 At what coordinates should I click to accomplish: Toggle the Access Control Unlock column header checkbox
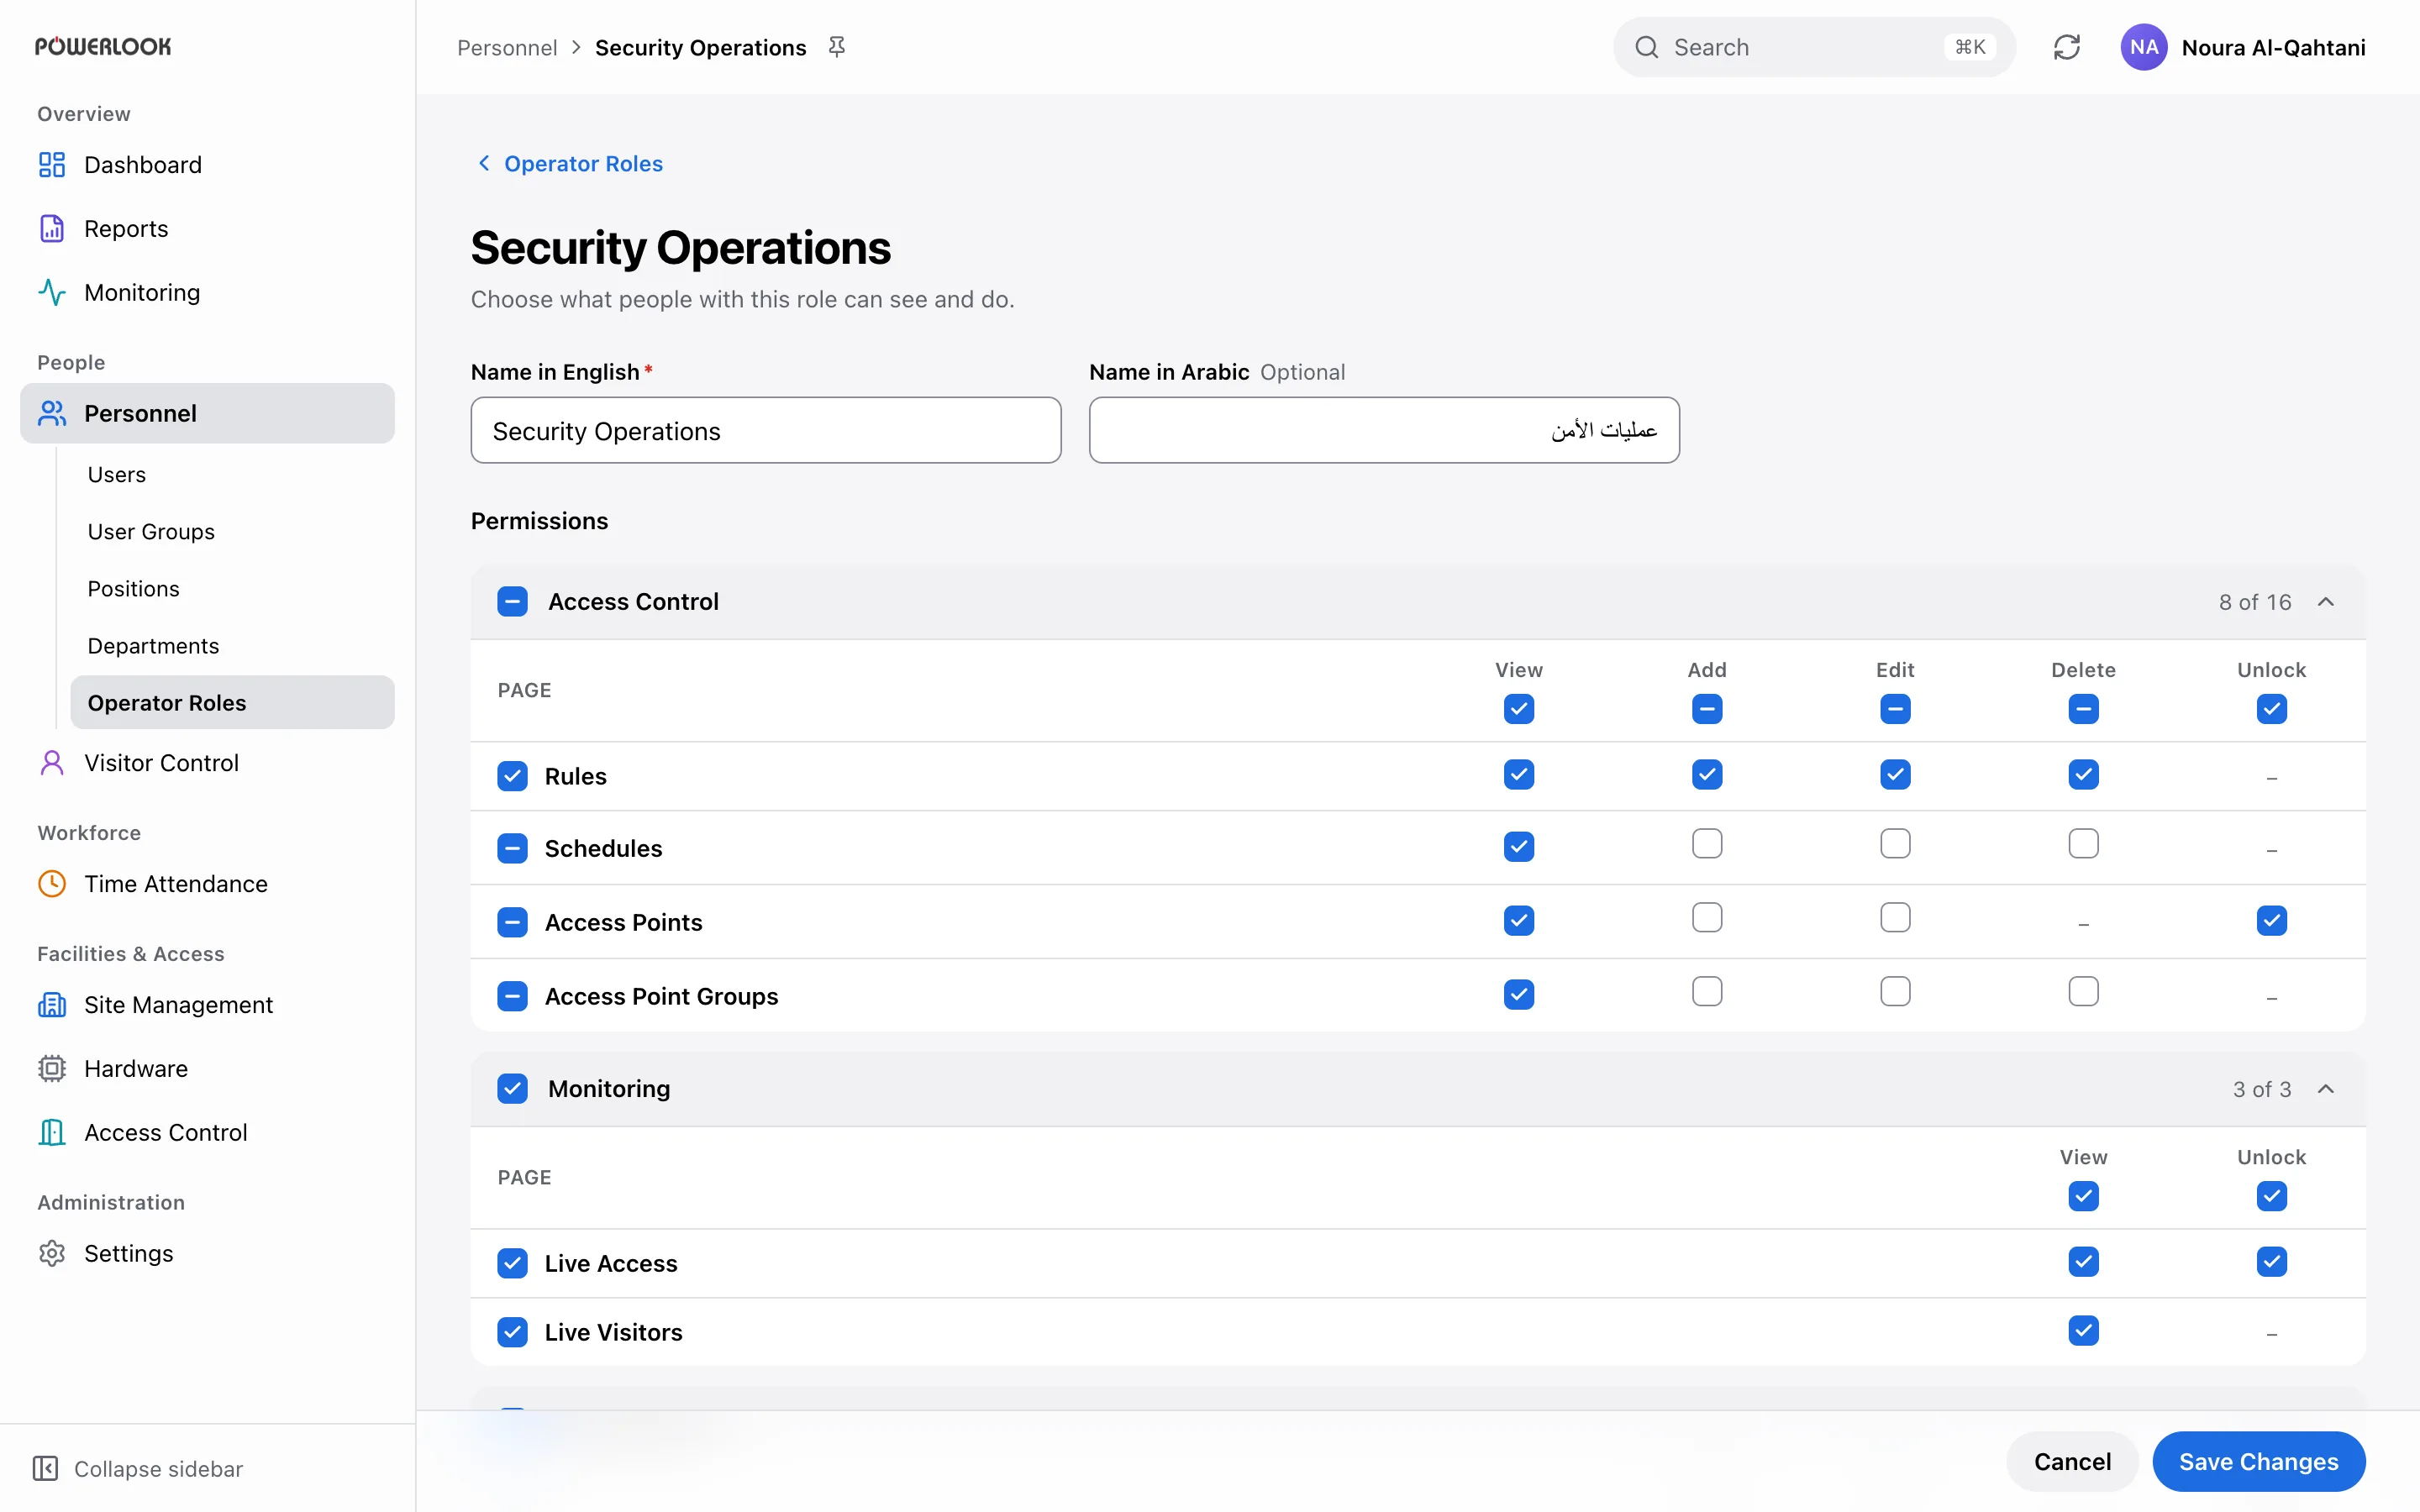click(x=2271, y=709)
